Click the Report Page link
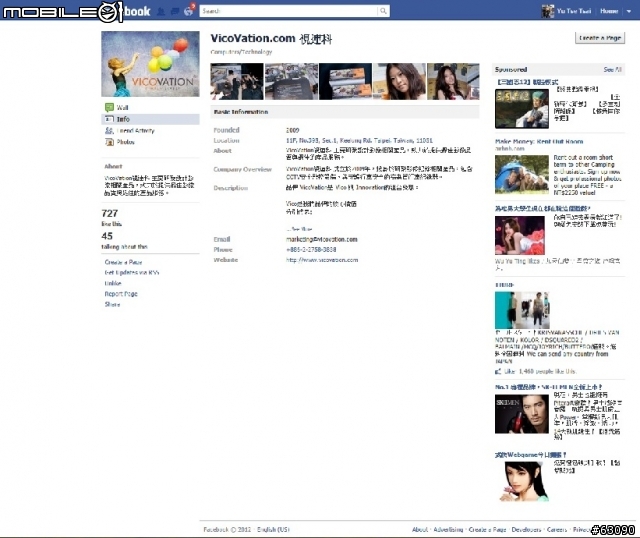Viewport: 640px width, 538px height. pyautogui.click(x=121, y=294)
